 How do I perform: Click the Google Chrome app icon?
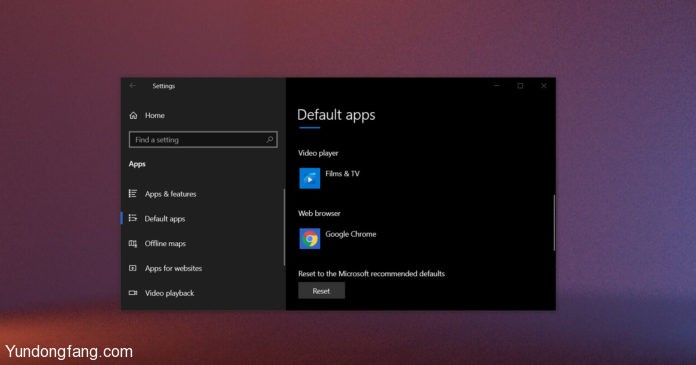tap(309, 239)
